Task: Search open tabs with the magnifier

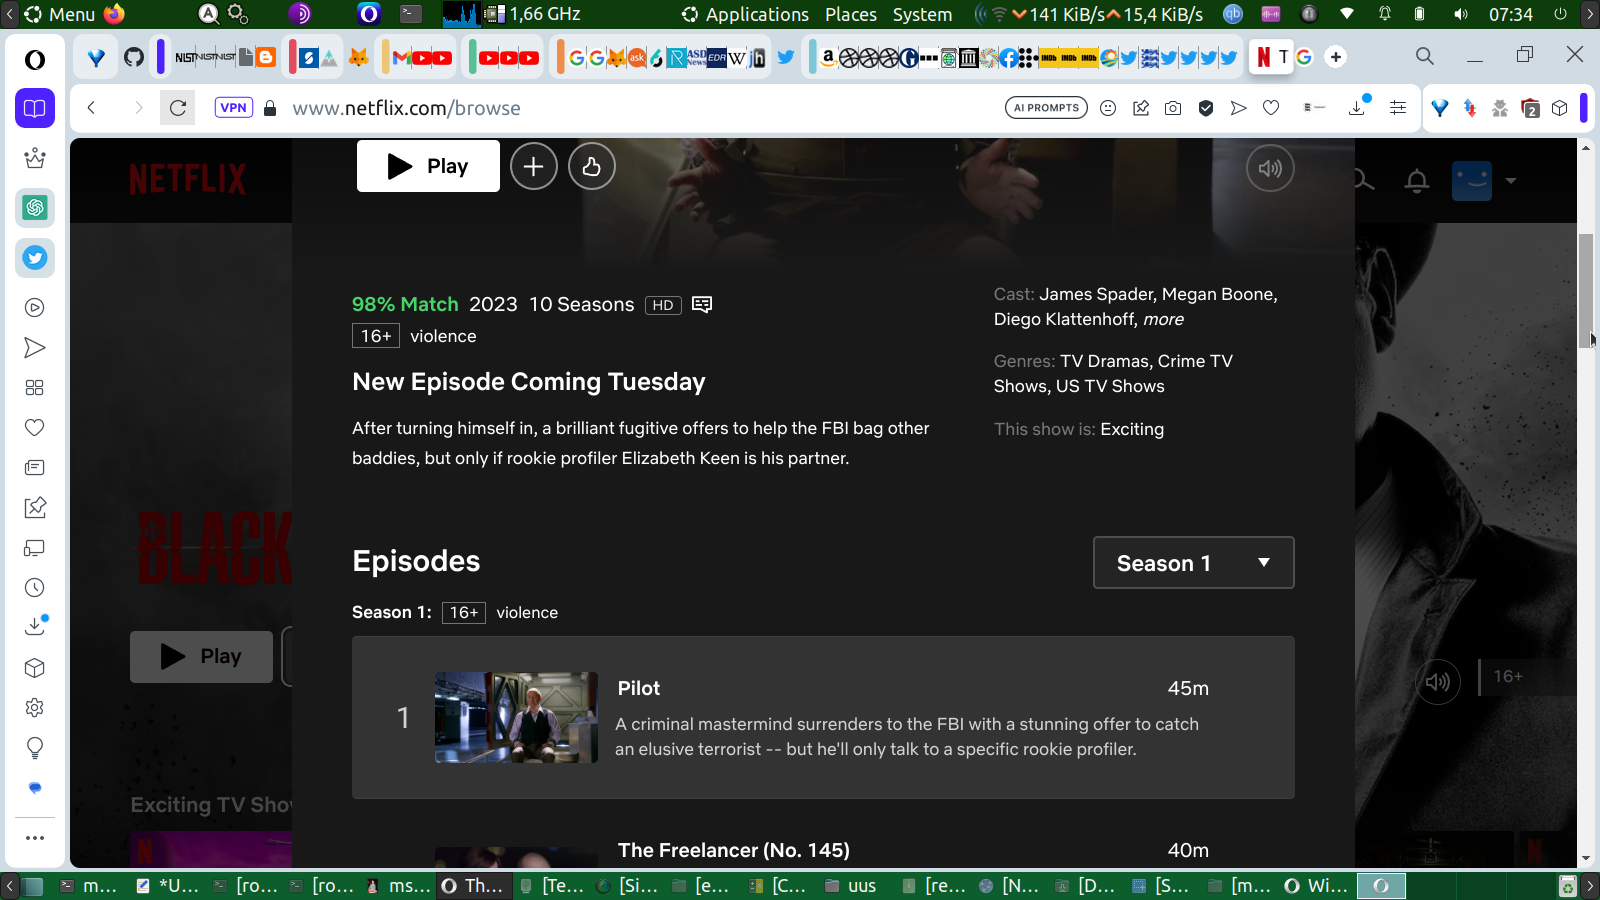Action: click(1425, 56)
